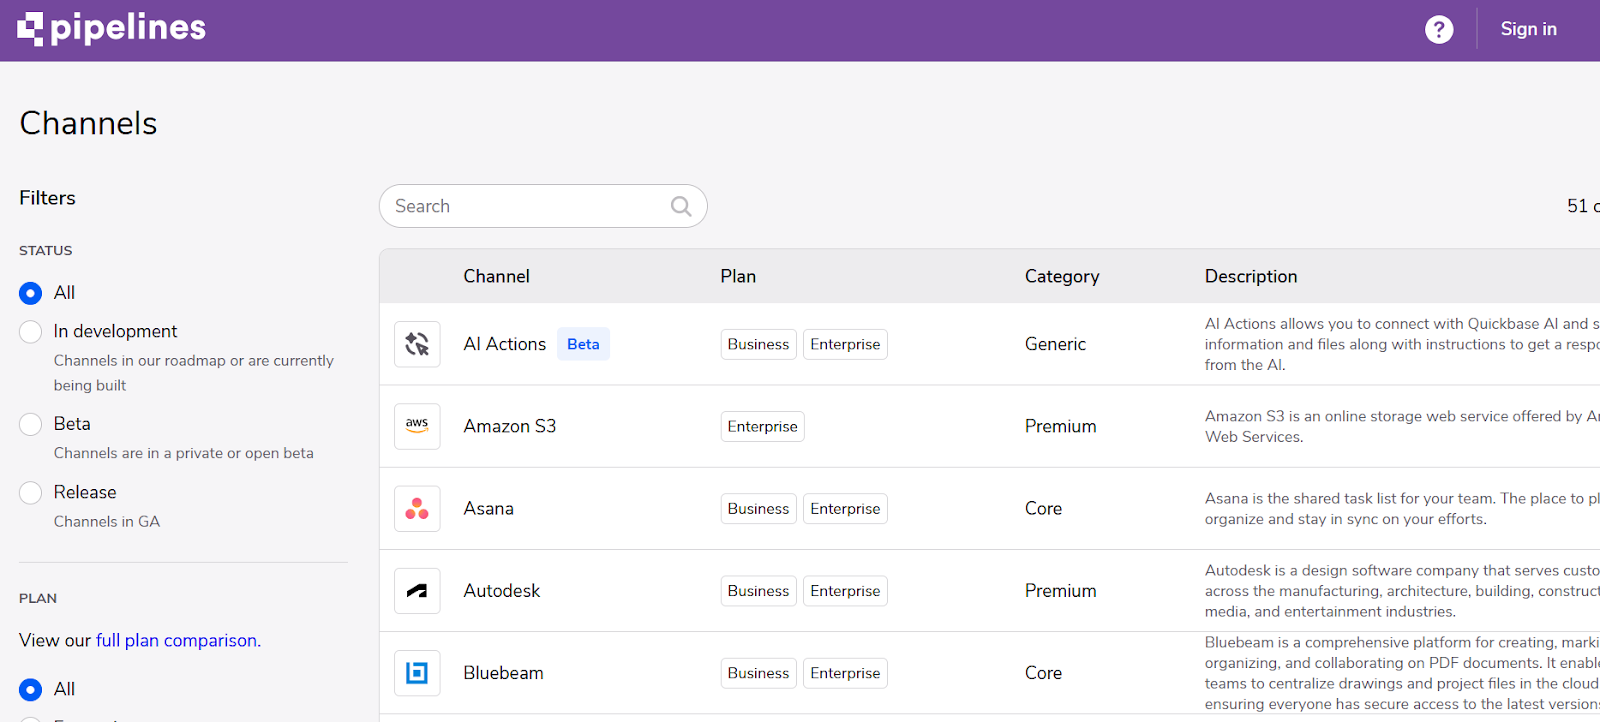1600x722 pixels.
Task: Click the Channel column header
Action: 496,276
